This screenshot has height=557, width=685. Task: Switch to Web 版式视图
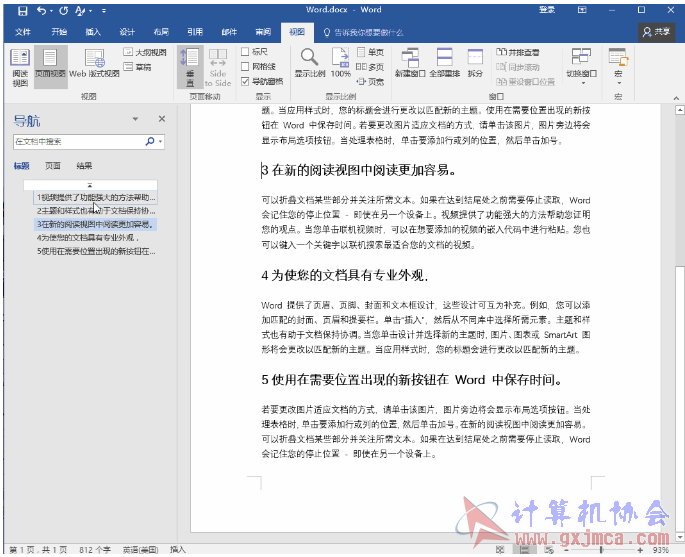(x=94, y=63)
